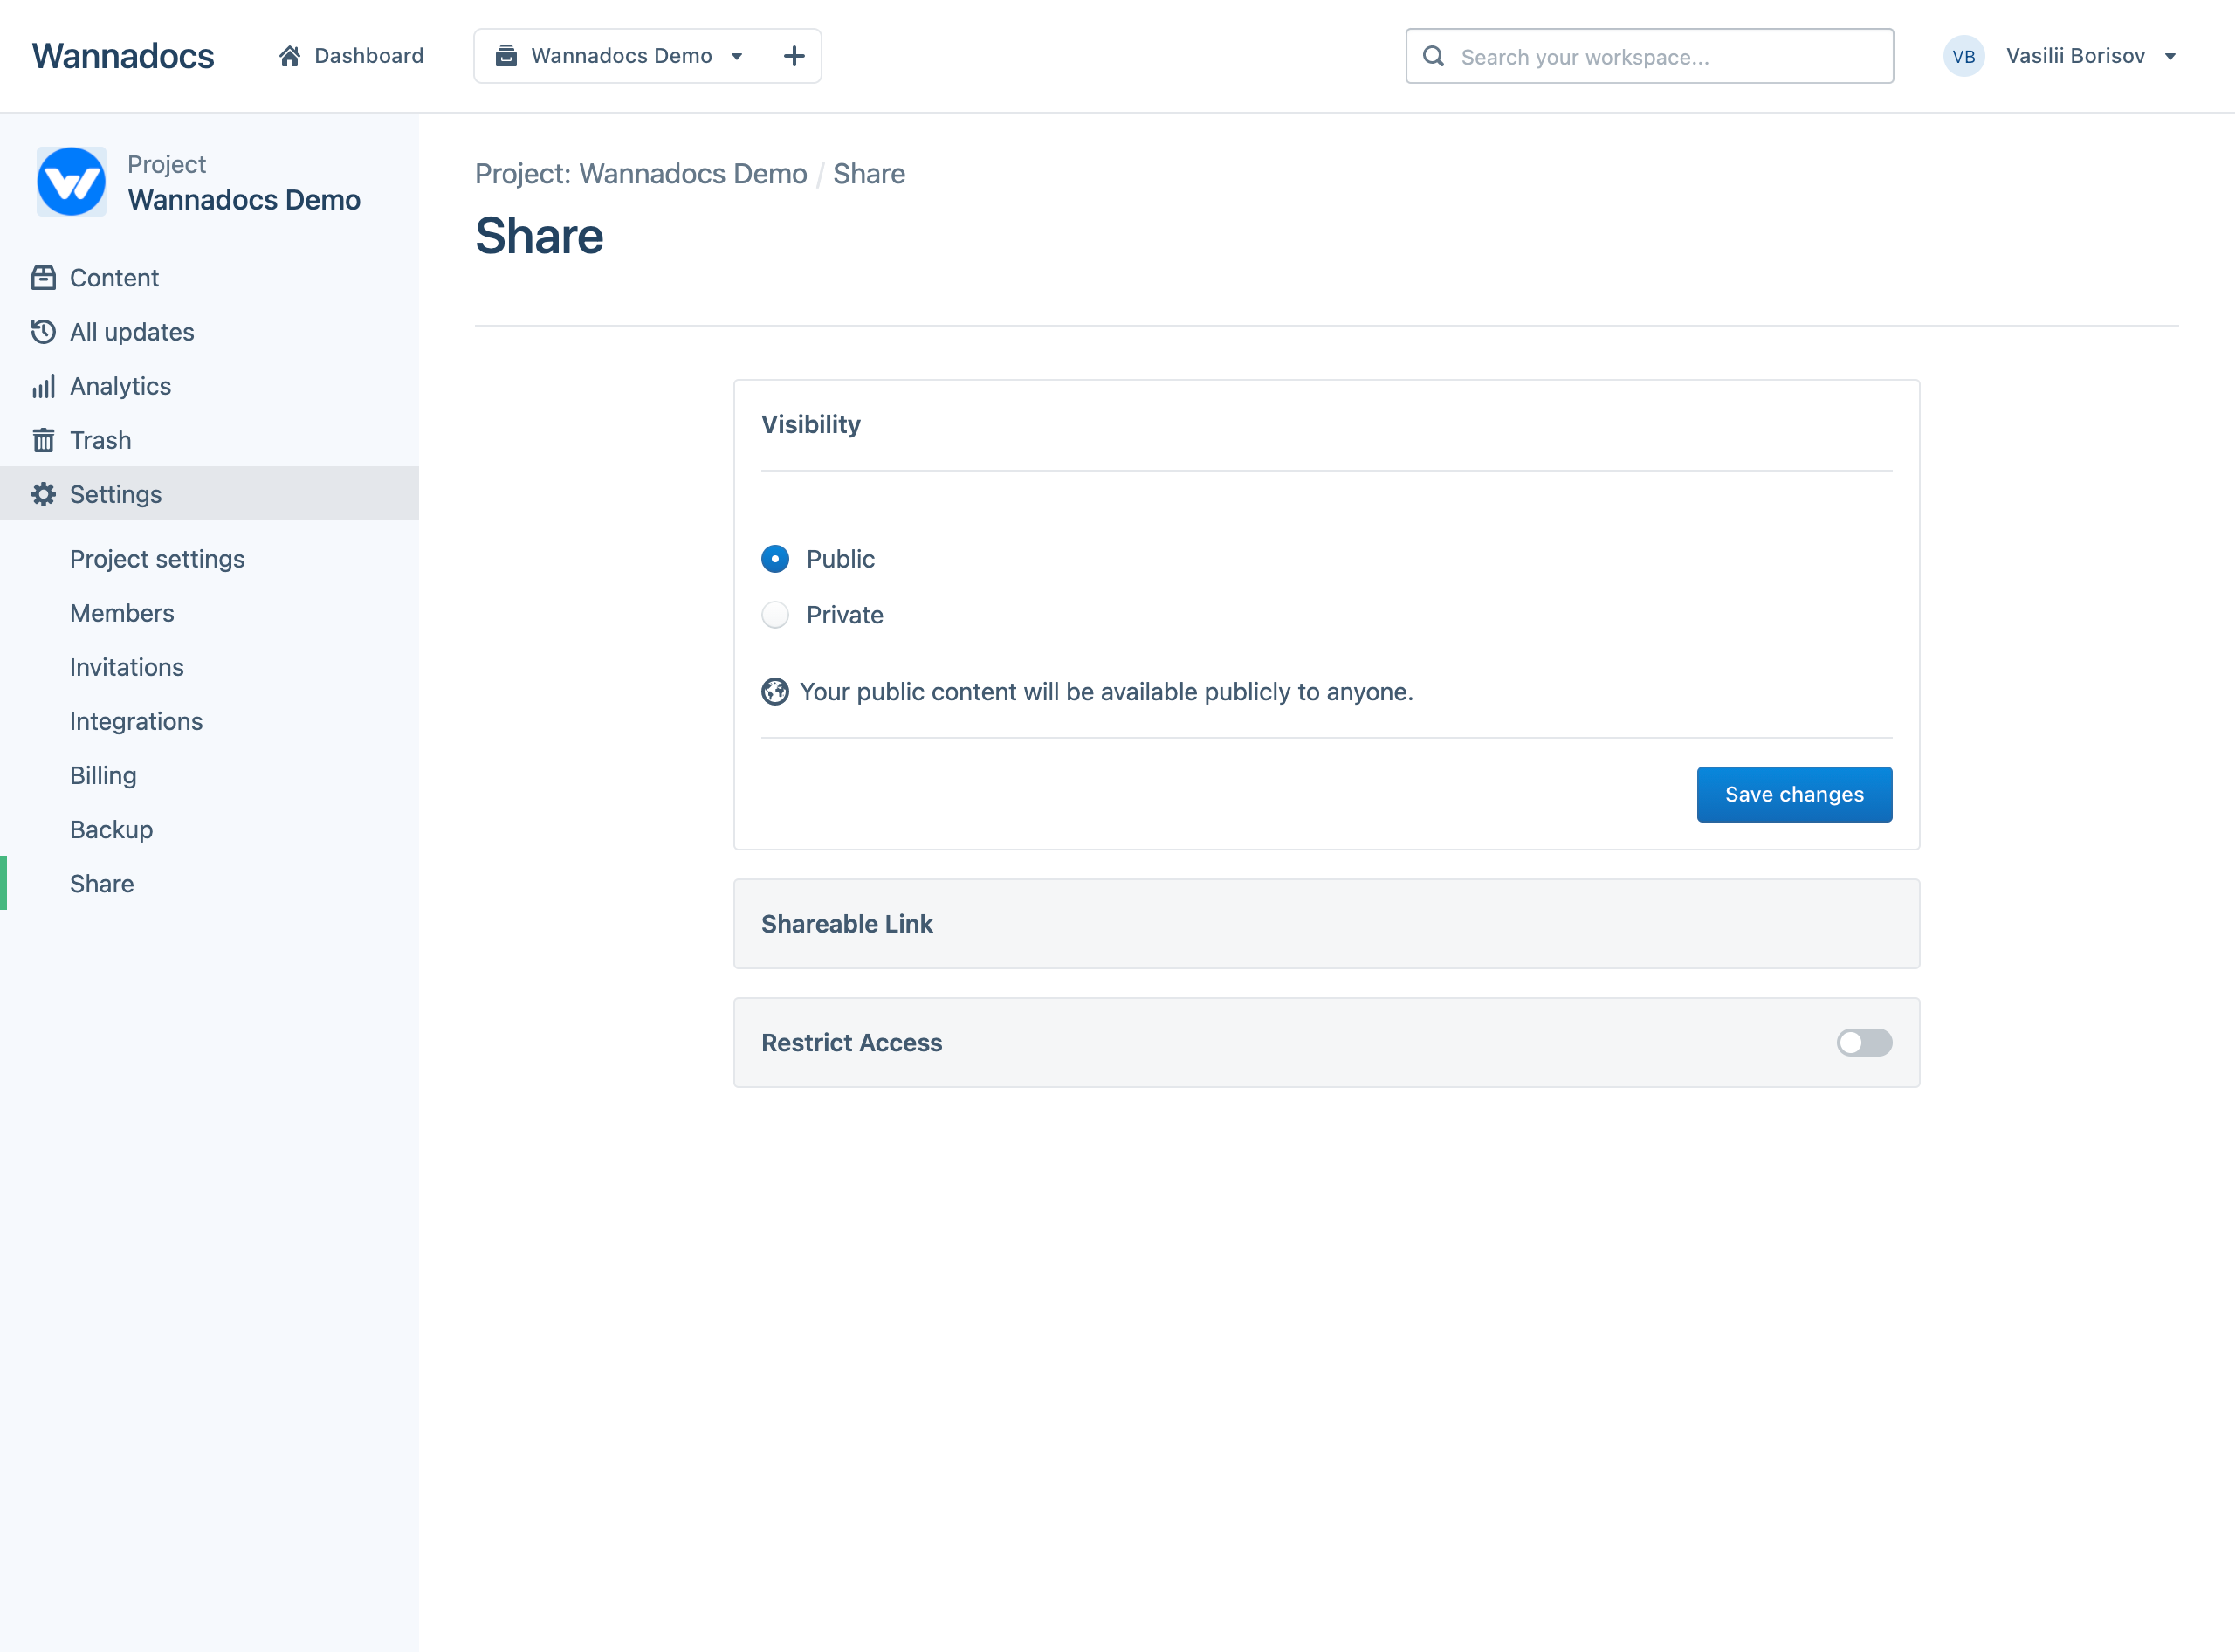Open the Backup settings page
The height and width of the screenshot is (1652, 2235).
(111, 830)
